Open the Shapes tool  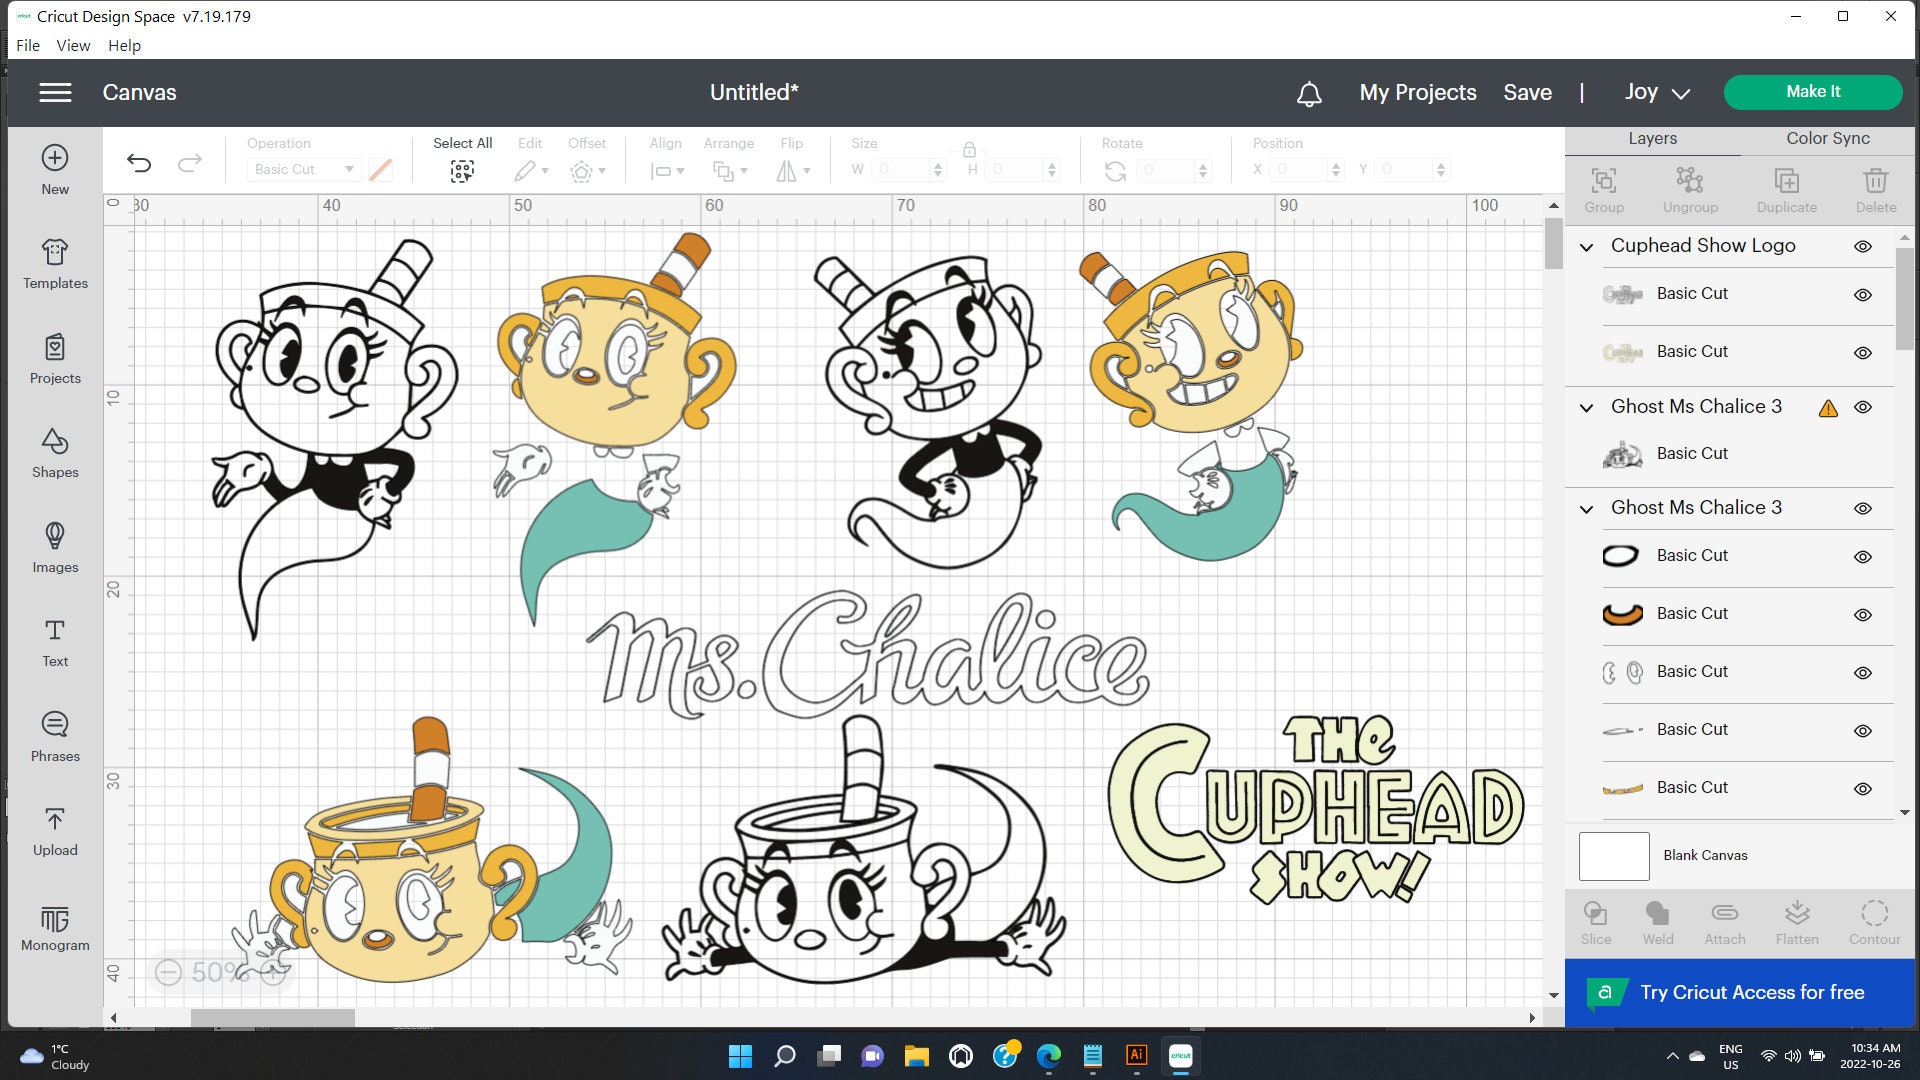(x=55, y=454)
